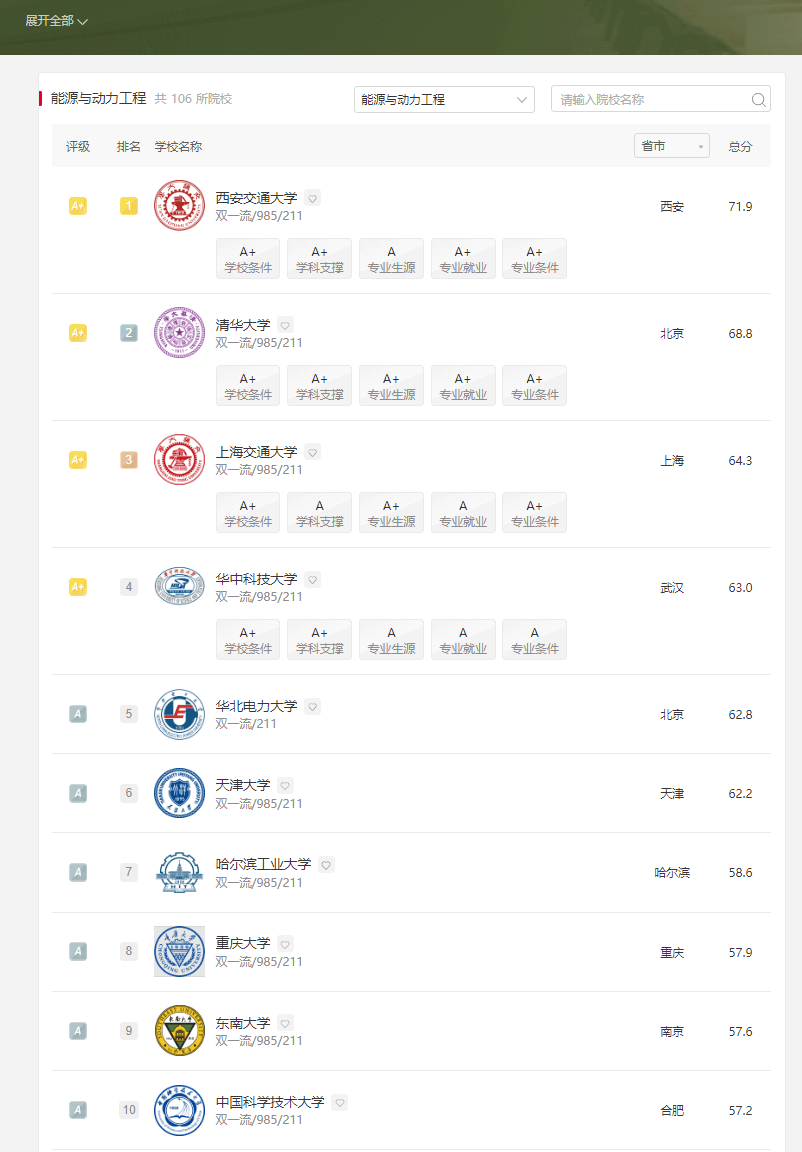Click A+ rating badge of first row

point(78,206)
